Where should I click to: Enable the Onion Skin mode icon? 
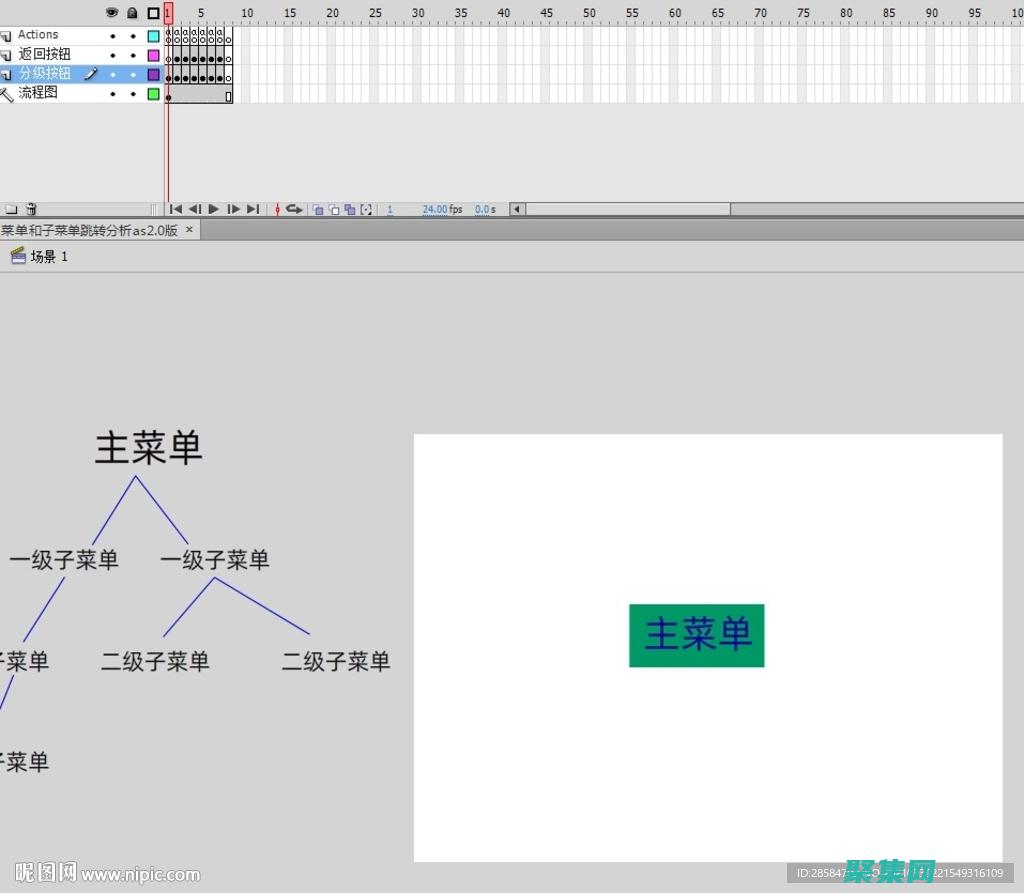tap(318, 209)
